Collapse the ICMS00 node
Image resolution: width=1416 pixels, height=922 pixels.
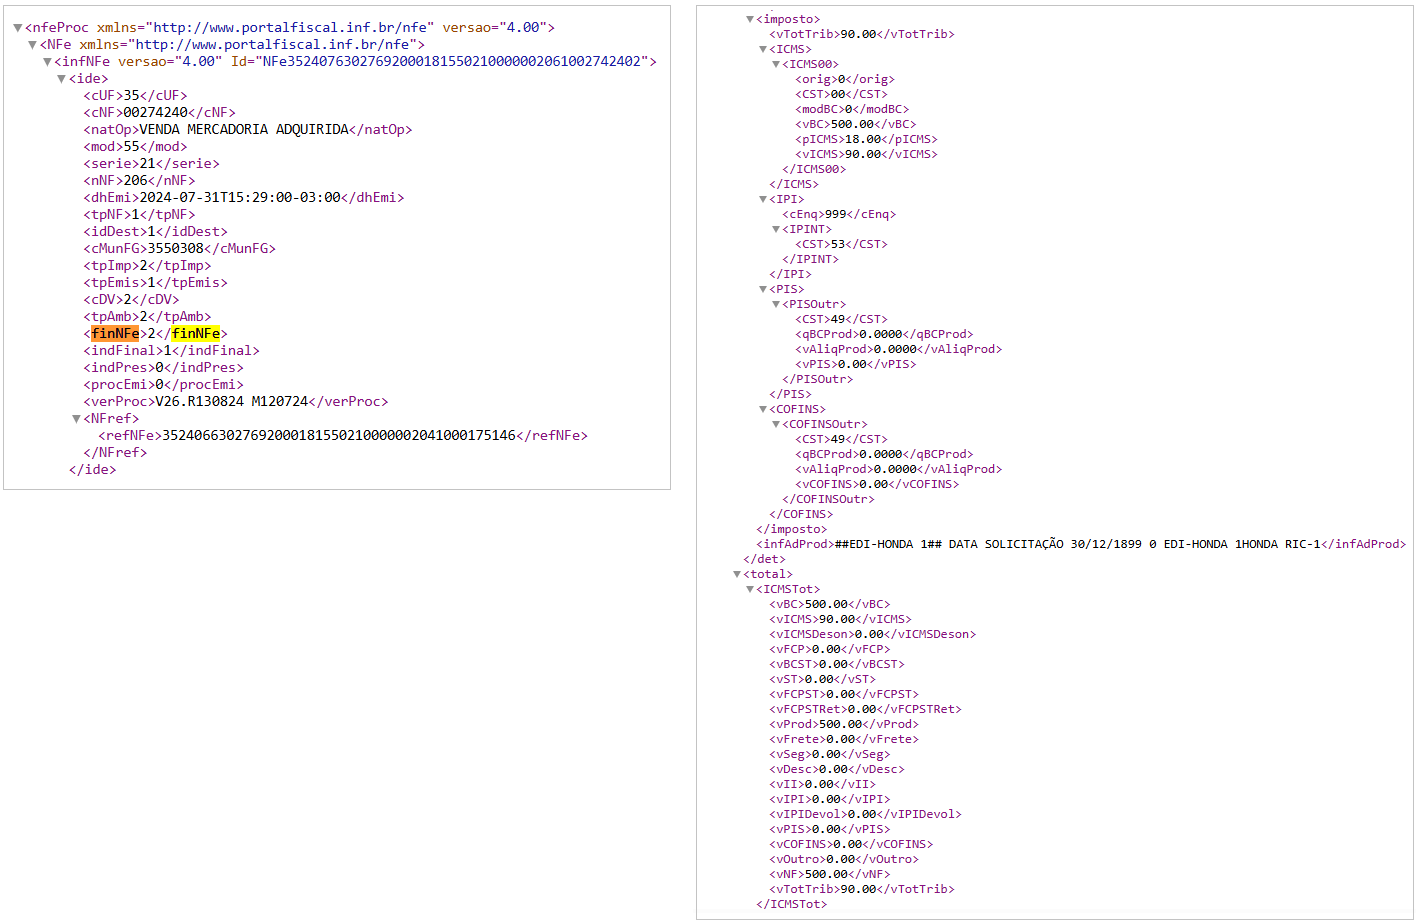point(776,64)
